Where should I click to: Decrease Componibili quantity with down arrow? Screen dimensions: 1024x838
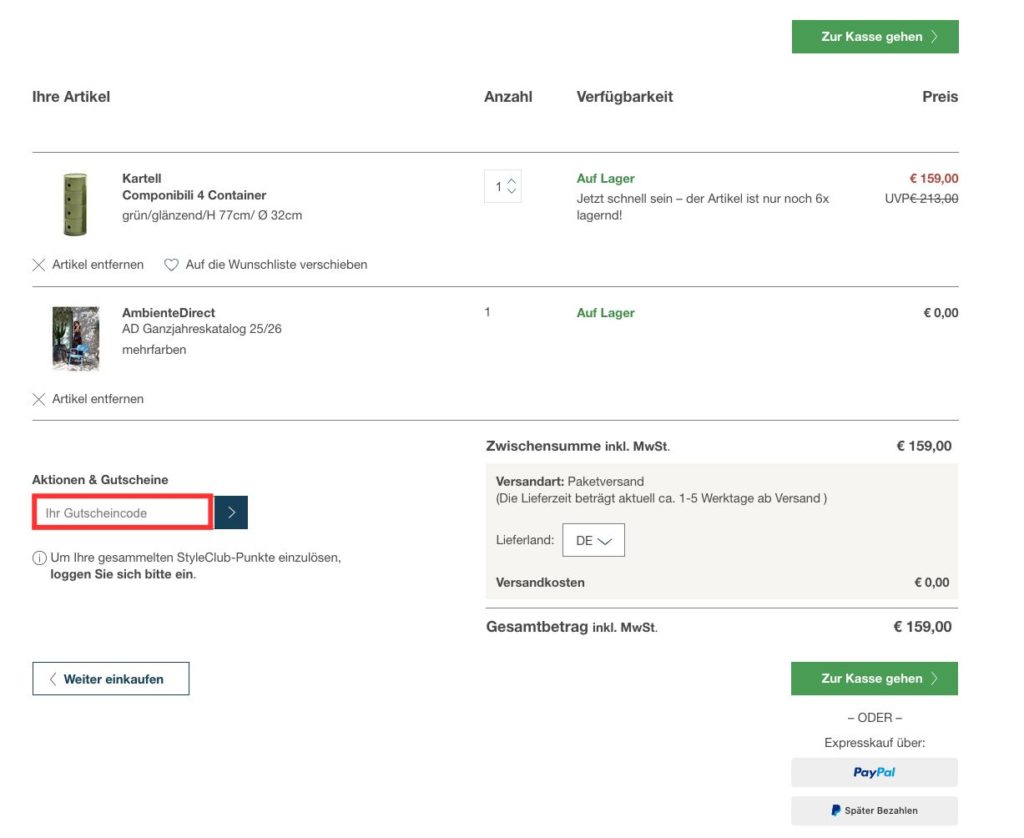point(511,191)
